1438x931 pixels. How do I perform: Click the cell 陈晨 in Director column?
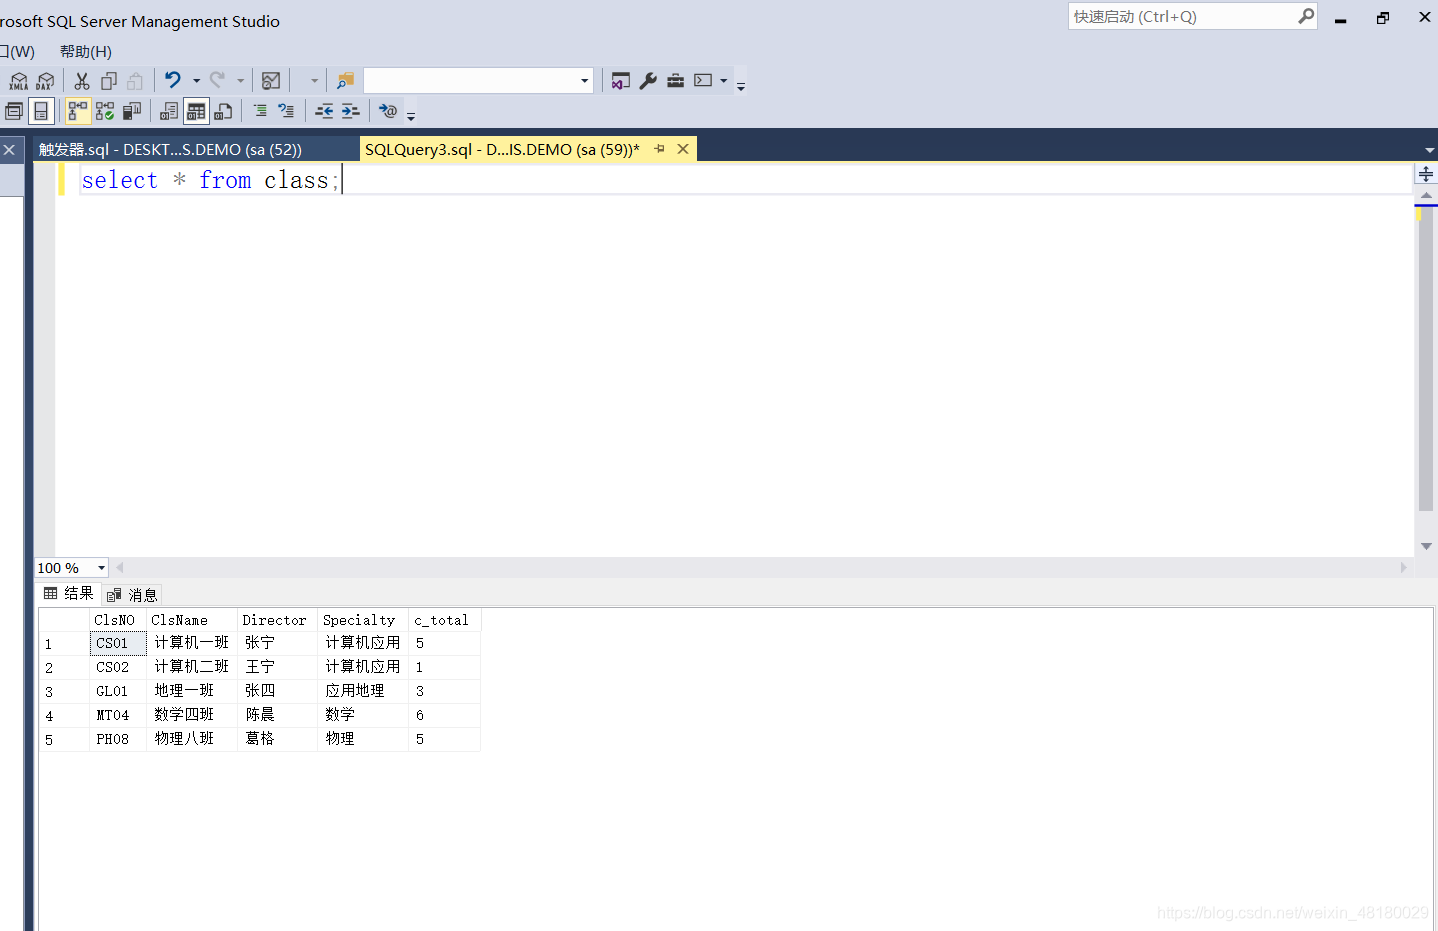click(277, 715)
